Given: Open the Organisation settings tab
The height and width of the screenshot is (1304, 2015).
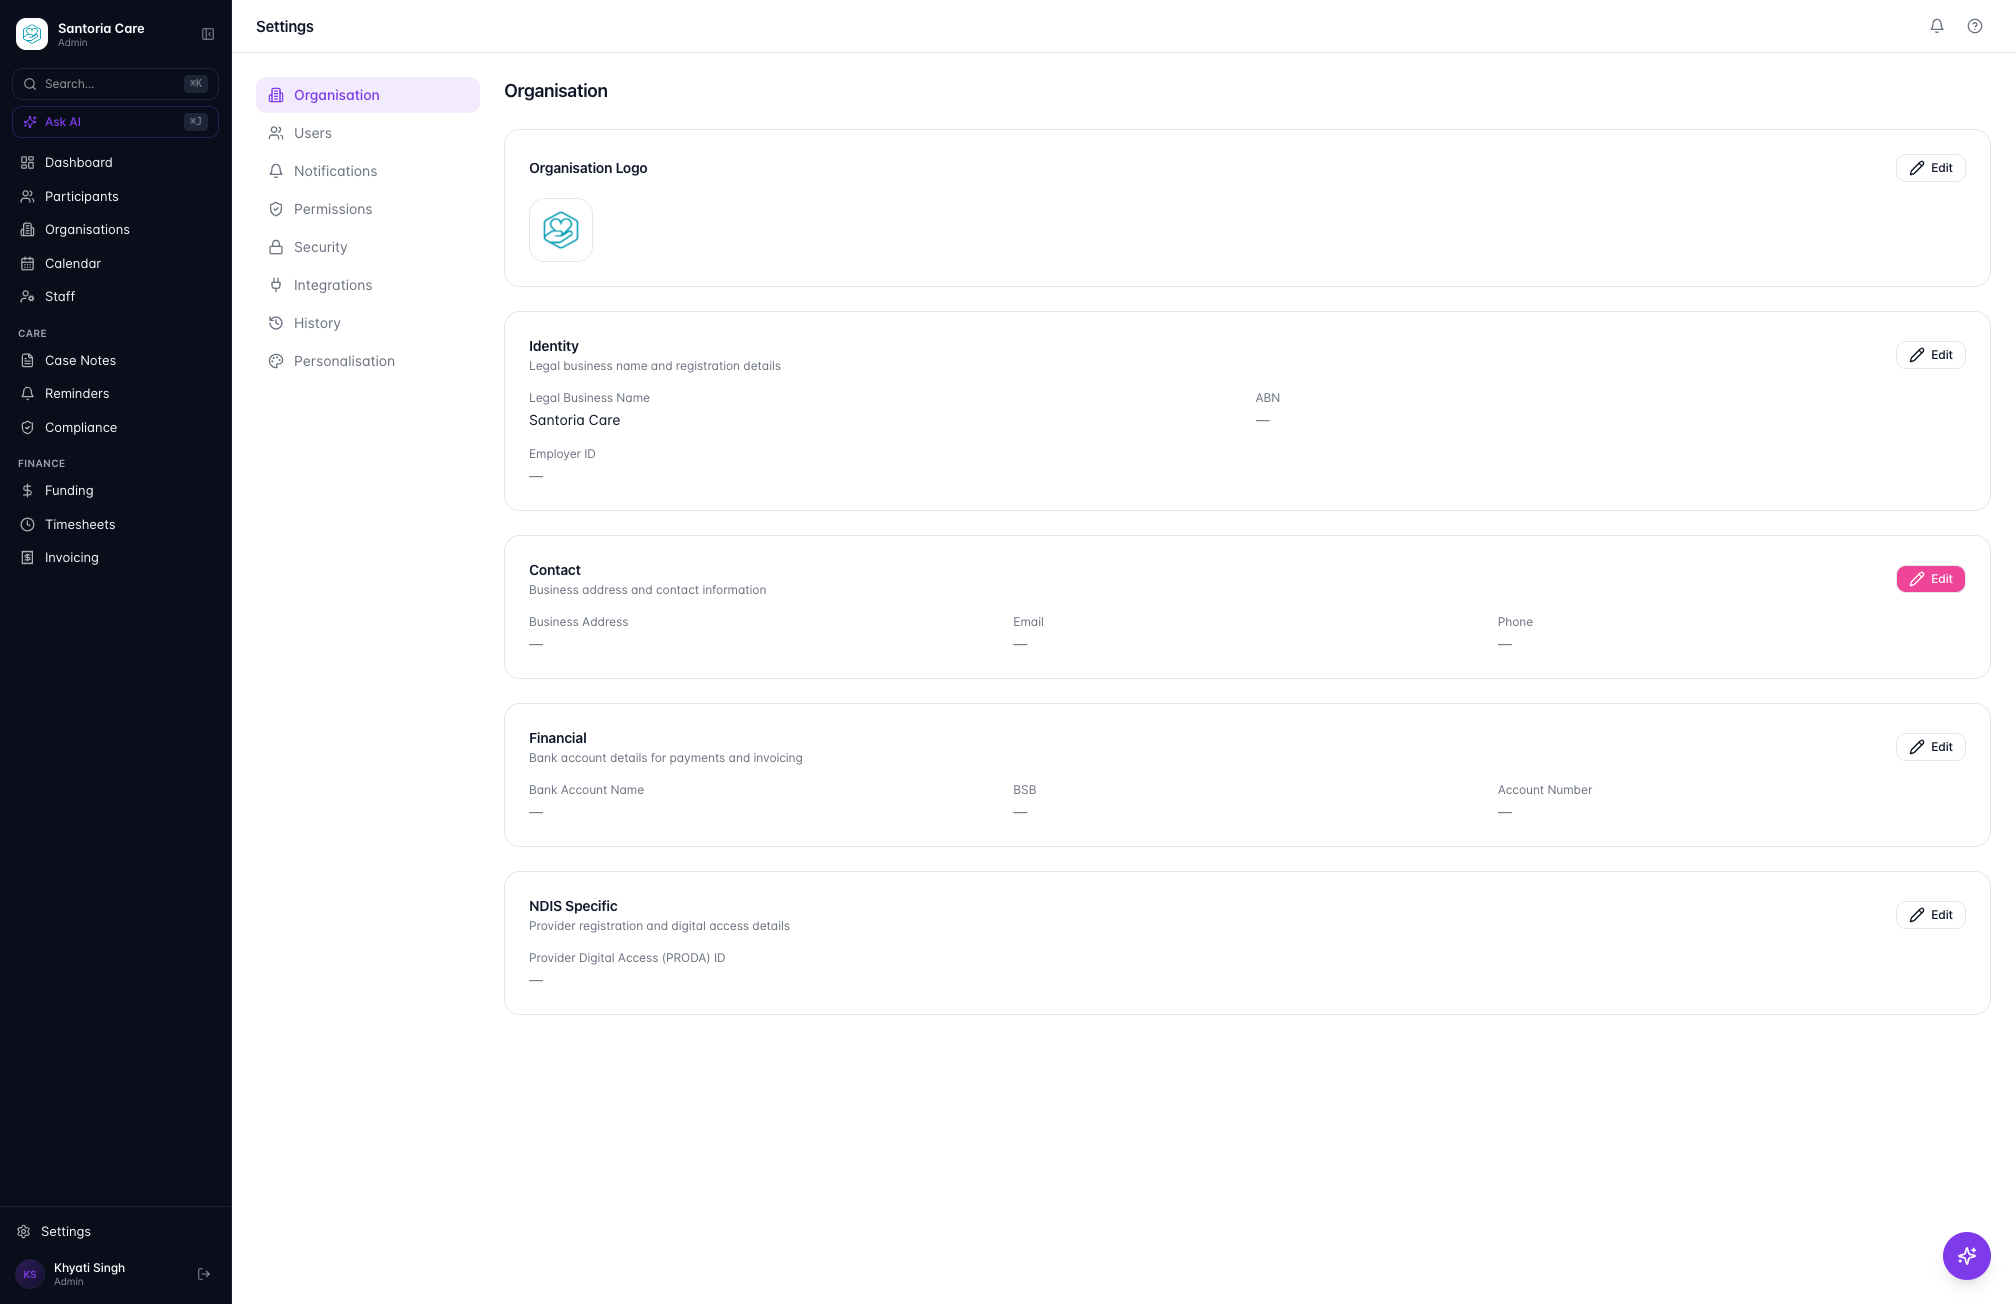Looking at the screenshot, I should (368, 95).
